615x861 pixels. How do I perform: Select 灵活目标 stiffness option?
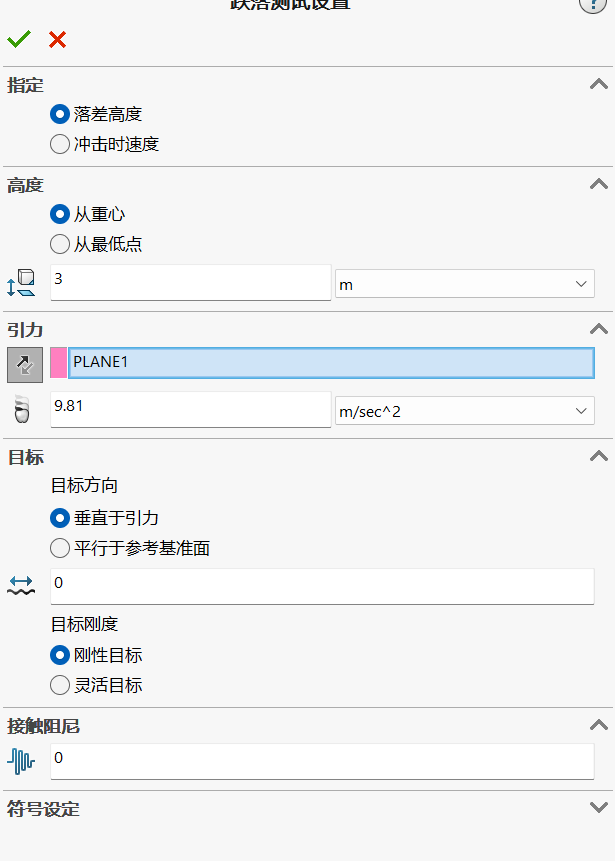[96, 685]
